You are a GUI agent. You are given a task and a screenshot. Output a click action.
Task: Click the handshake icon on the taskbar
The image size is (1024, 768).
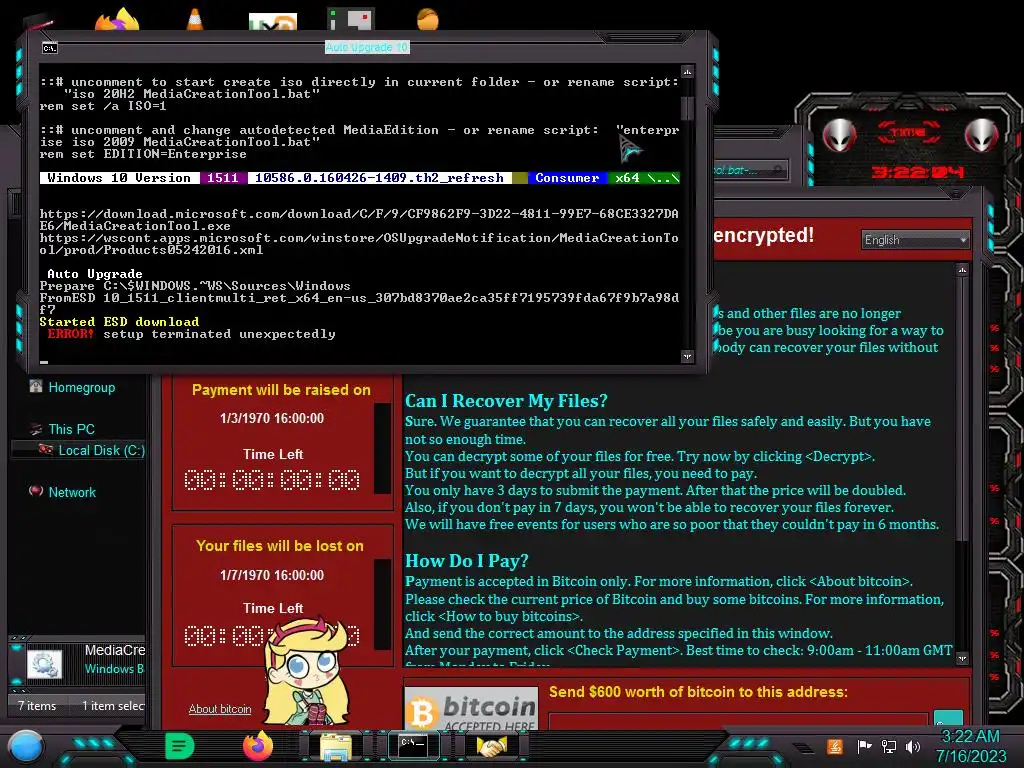click(x=492, y=746)
